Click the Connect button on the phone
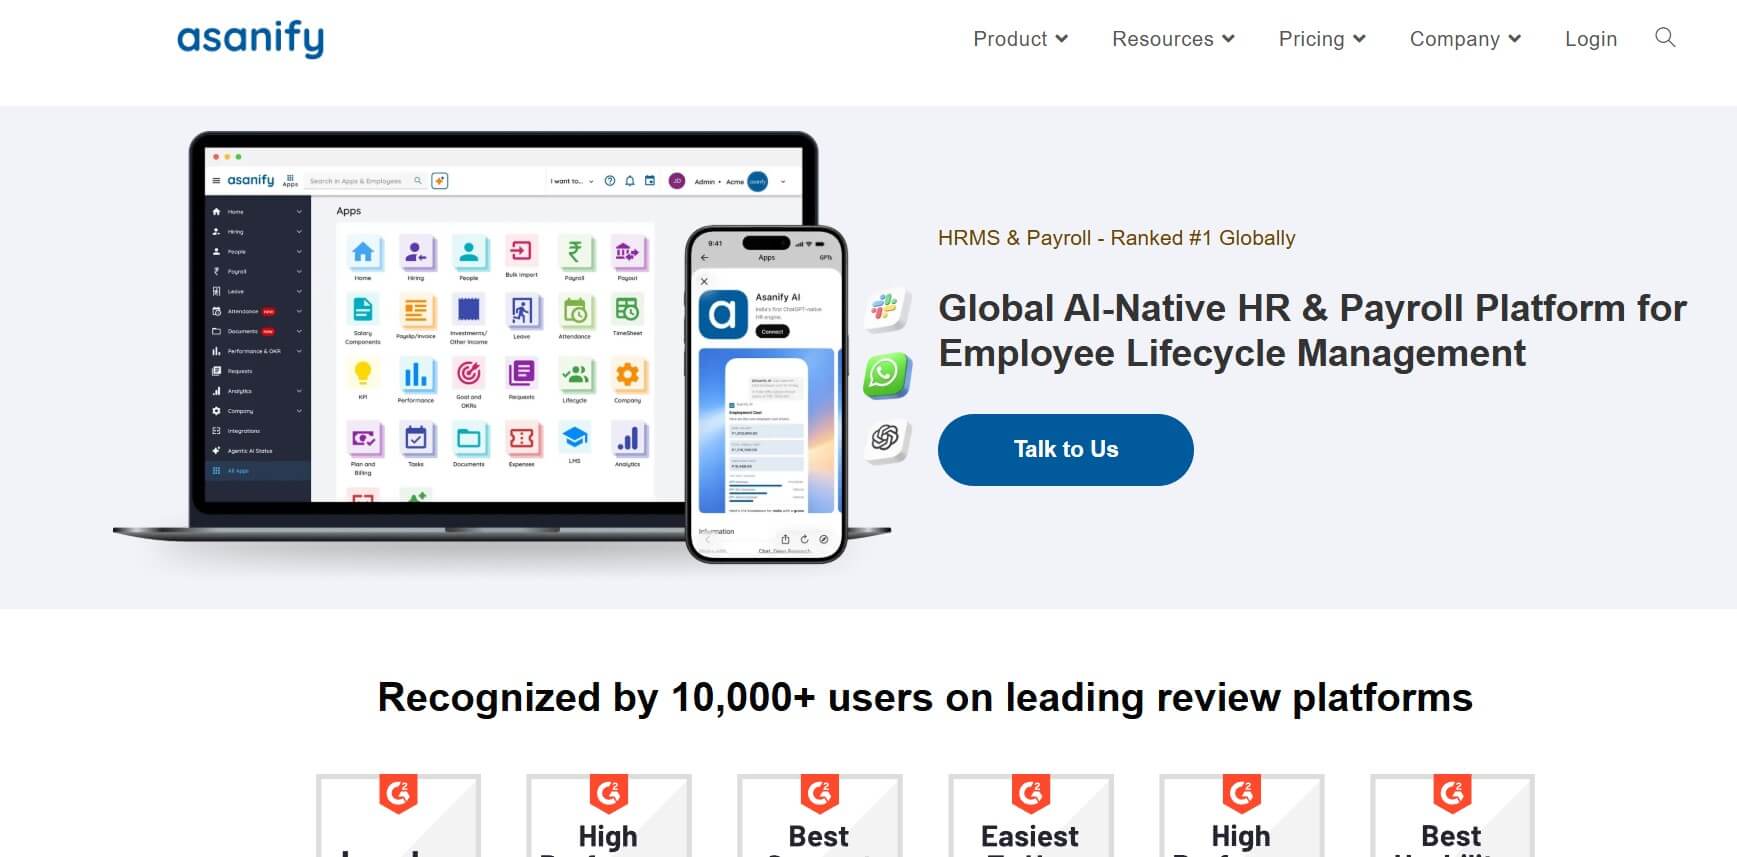This screenshot has height=857, width=1737. [772, 331]
